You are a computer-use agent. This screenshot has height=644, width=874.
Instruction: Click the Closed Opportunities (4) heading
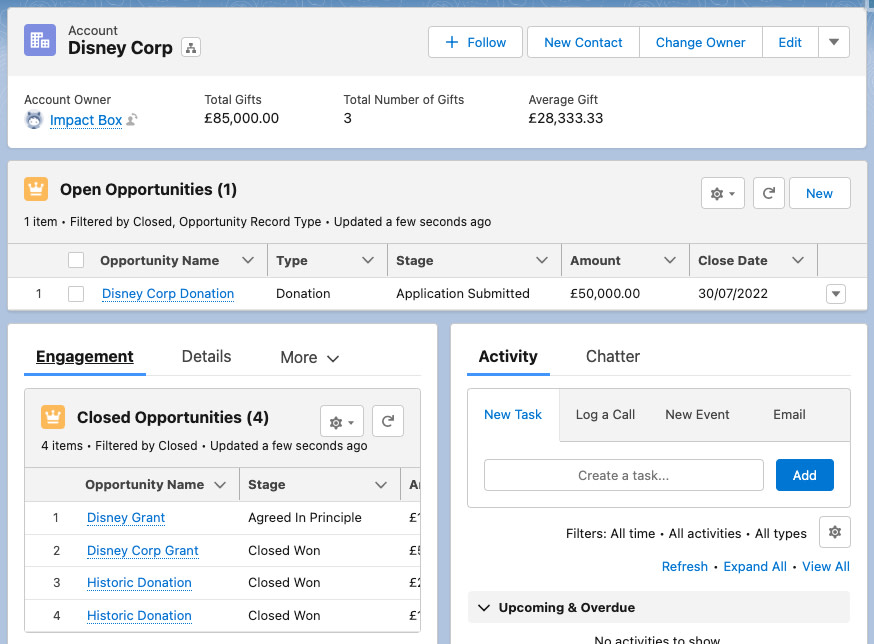(173, 417)
